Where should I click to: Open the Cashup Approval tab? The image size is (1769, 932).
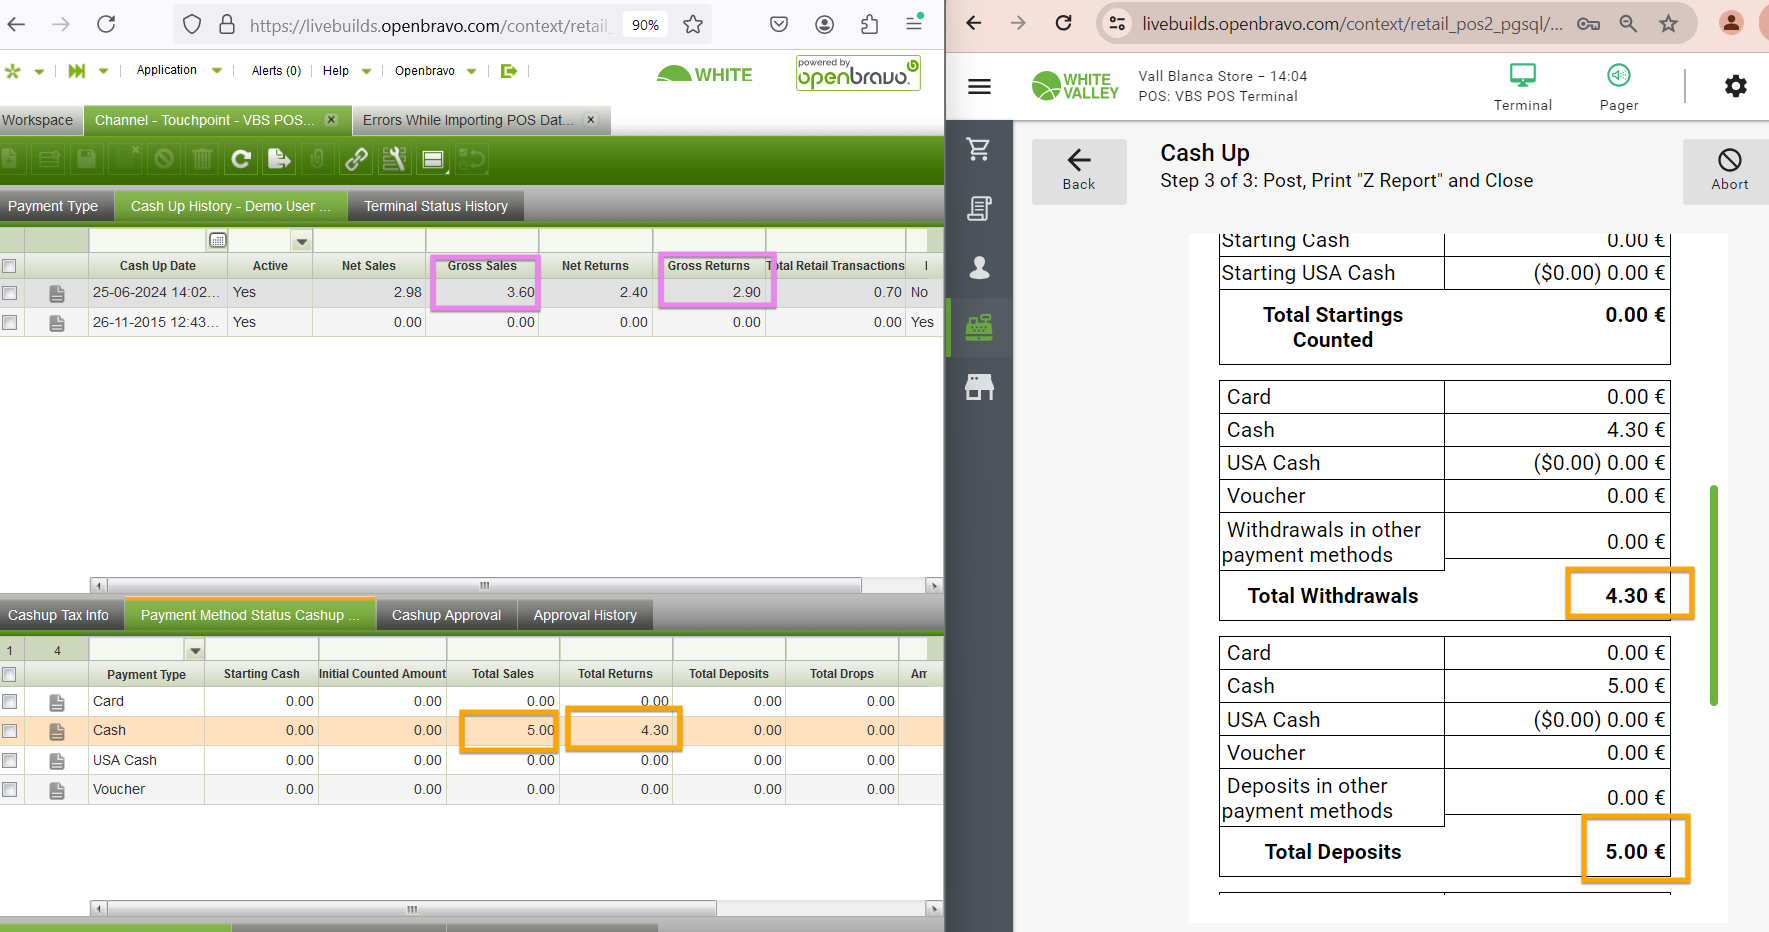pyautogui.click(x=446, y=615)
